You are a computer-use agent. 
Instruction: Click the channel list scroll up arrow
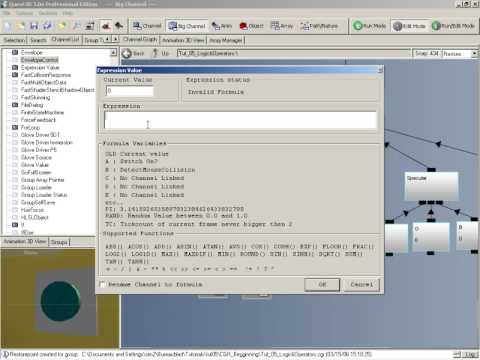pyautogui.click(x=113, y=53)
